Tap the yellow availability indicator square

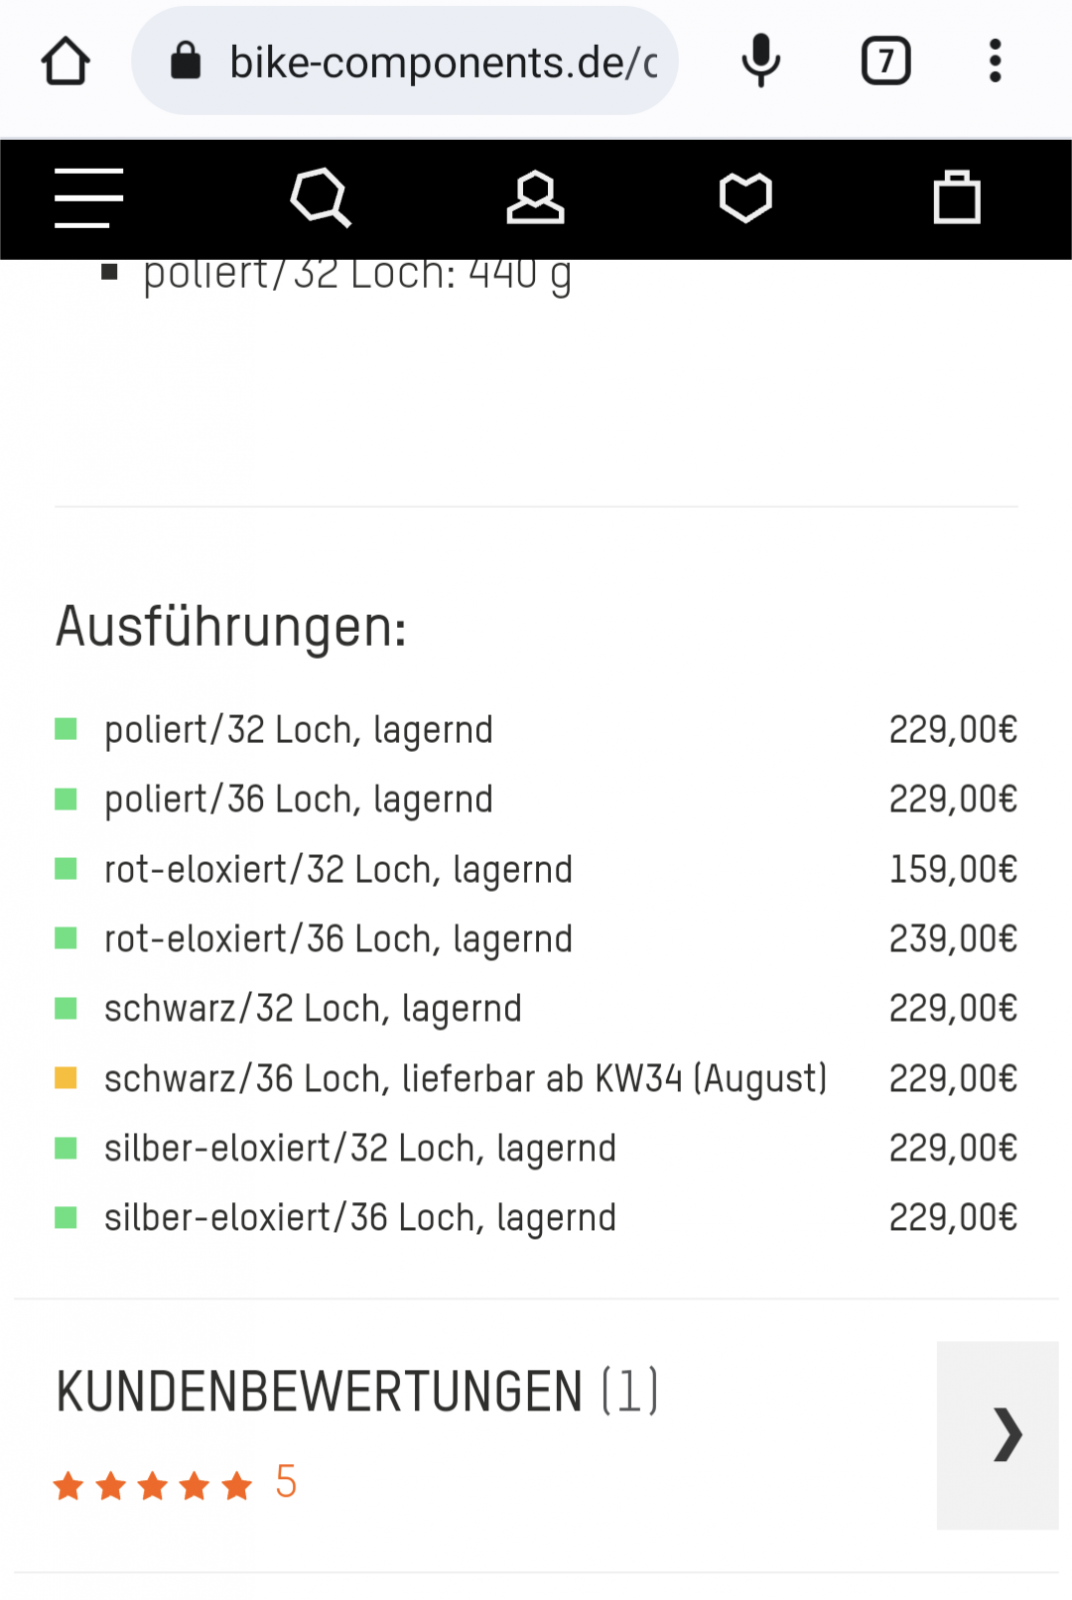coord(66,1078)
